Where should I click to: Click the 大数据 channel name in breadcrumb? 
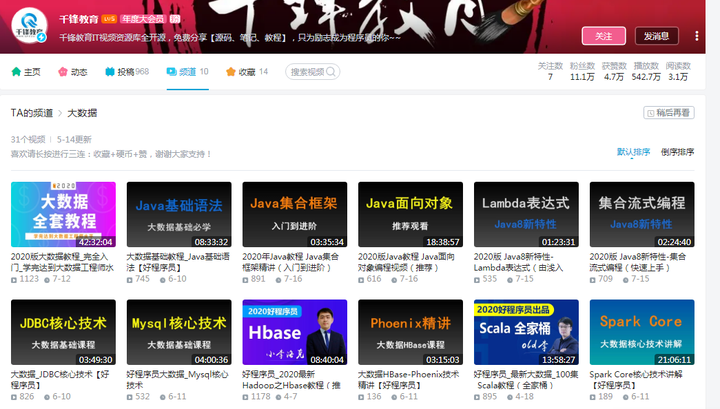[82, 113]
